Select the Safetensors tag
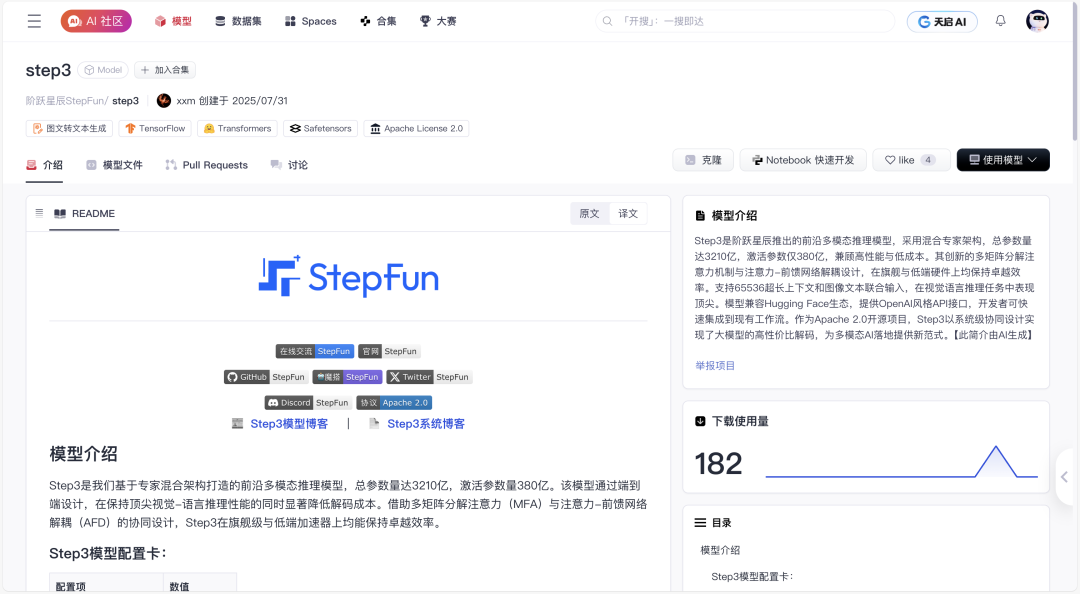This screenshot has height=594, width=1080. [320, 128]
